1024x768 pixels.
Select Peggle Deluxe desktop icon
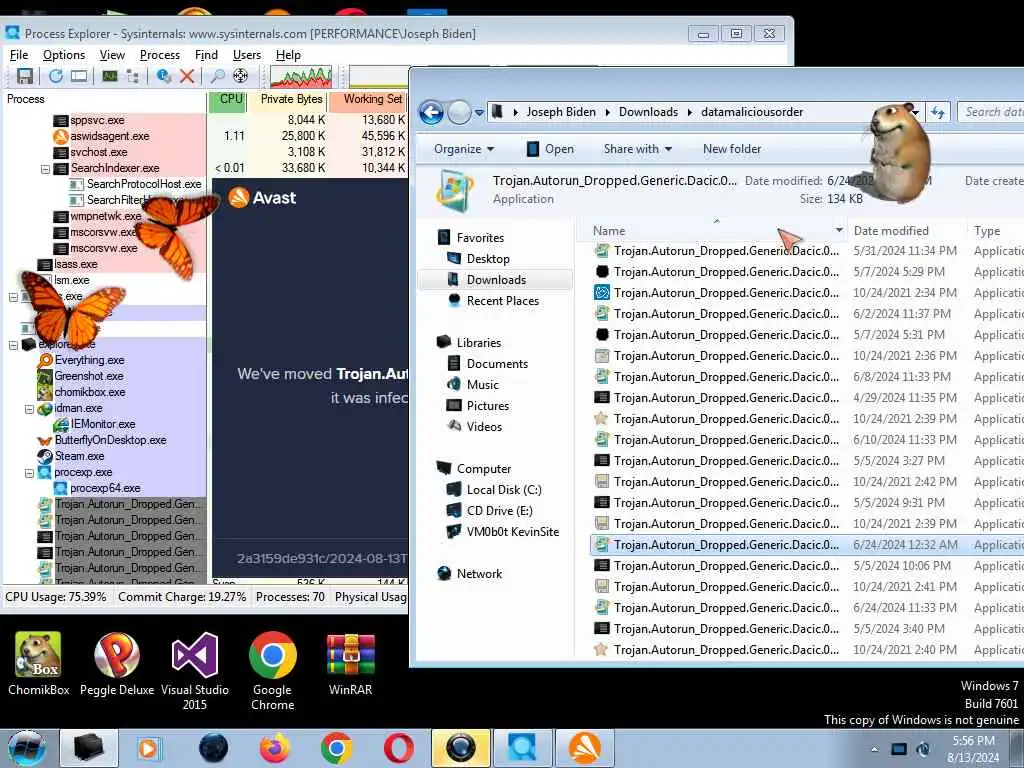(117, 664)
